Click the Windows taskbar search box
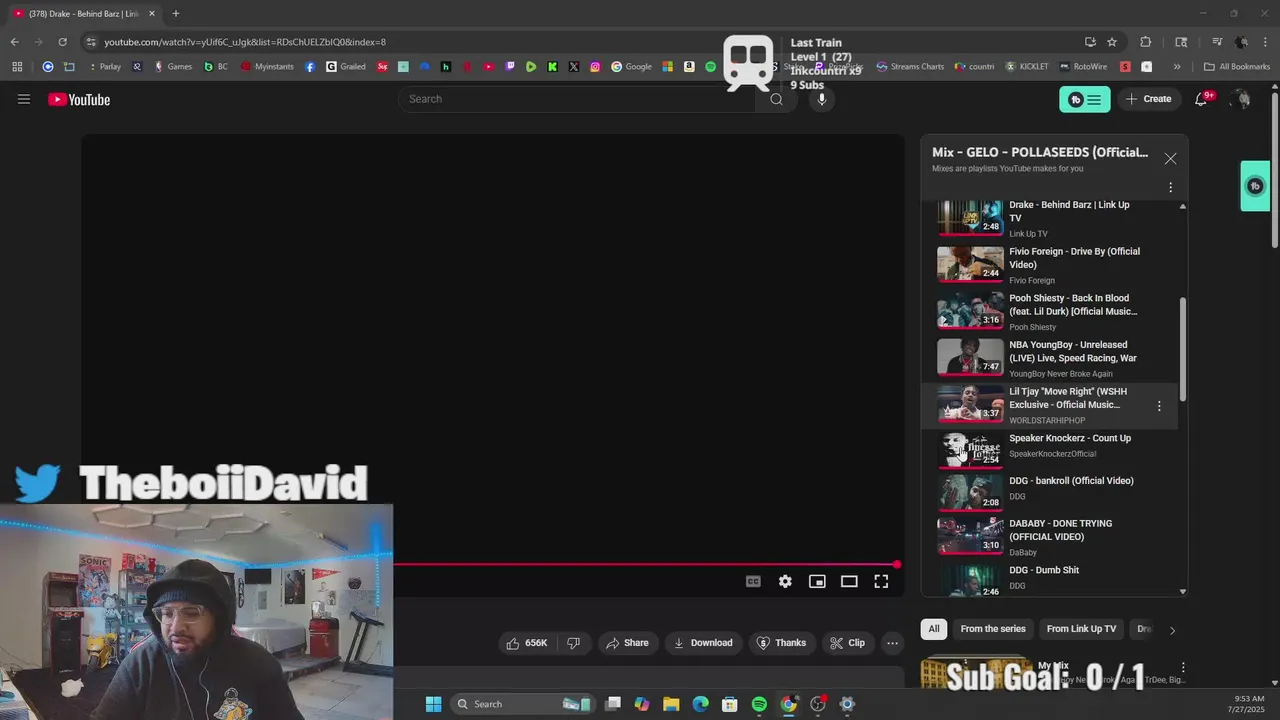1280x720 pixels. point(523,704)
